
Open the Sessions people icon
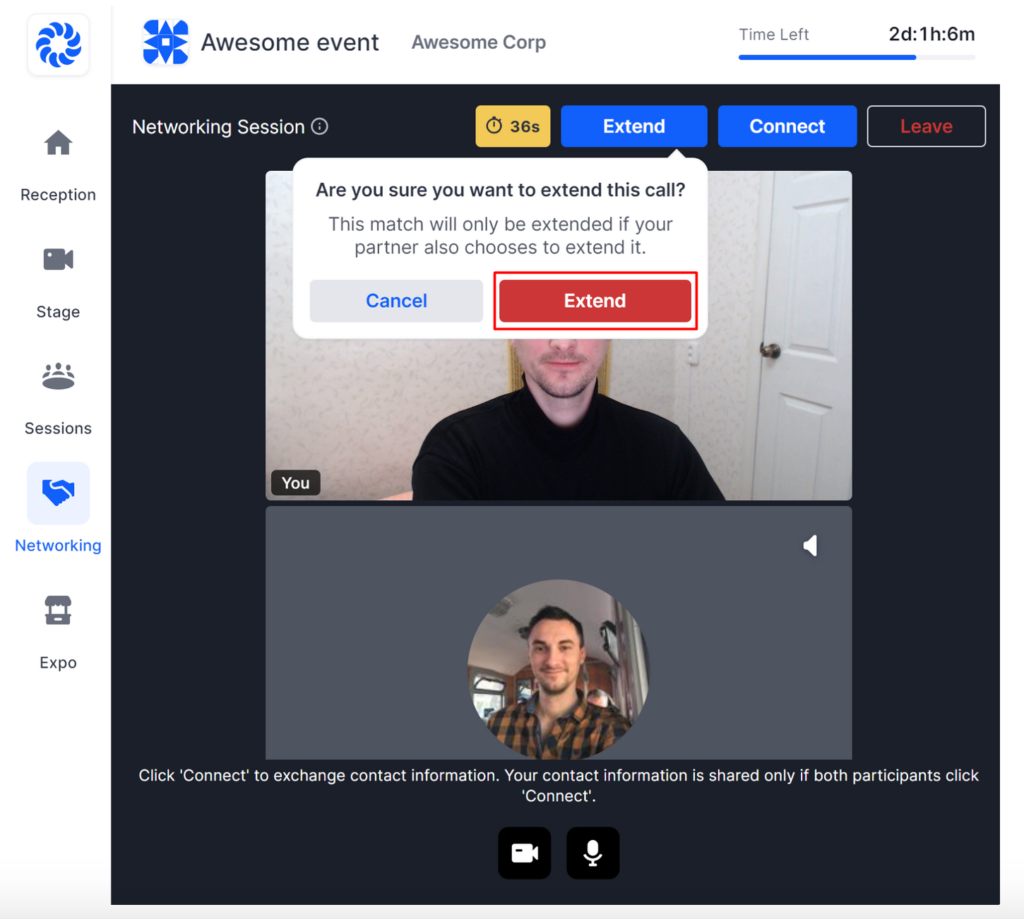(58, 376)
